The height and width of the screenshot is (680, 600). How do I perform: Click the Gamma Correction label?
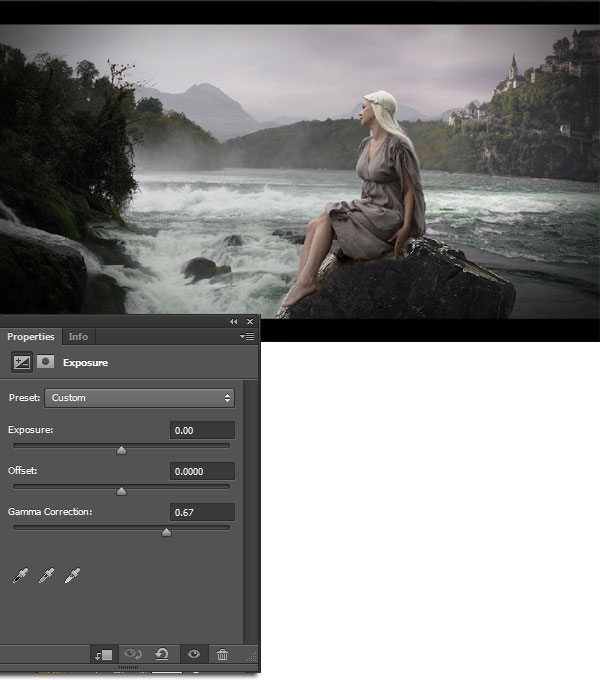point(50,512)
